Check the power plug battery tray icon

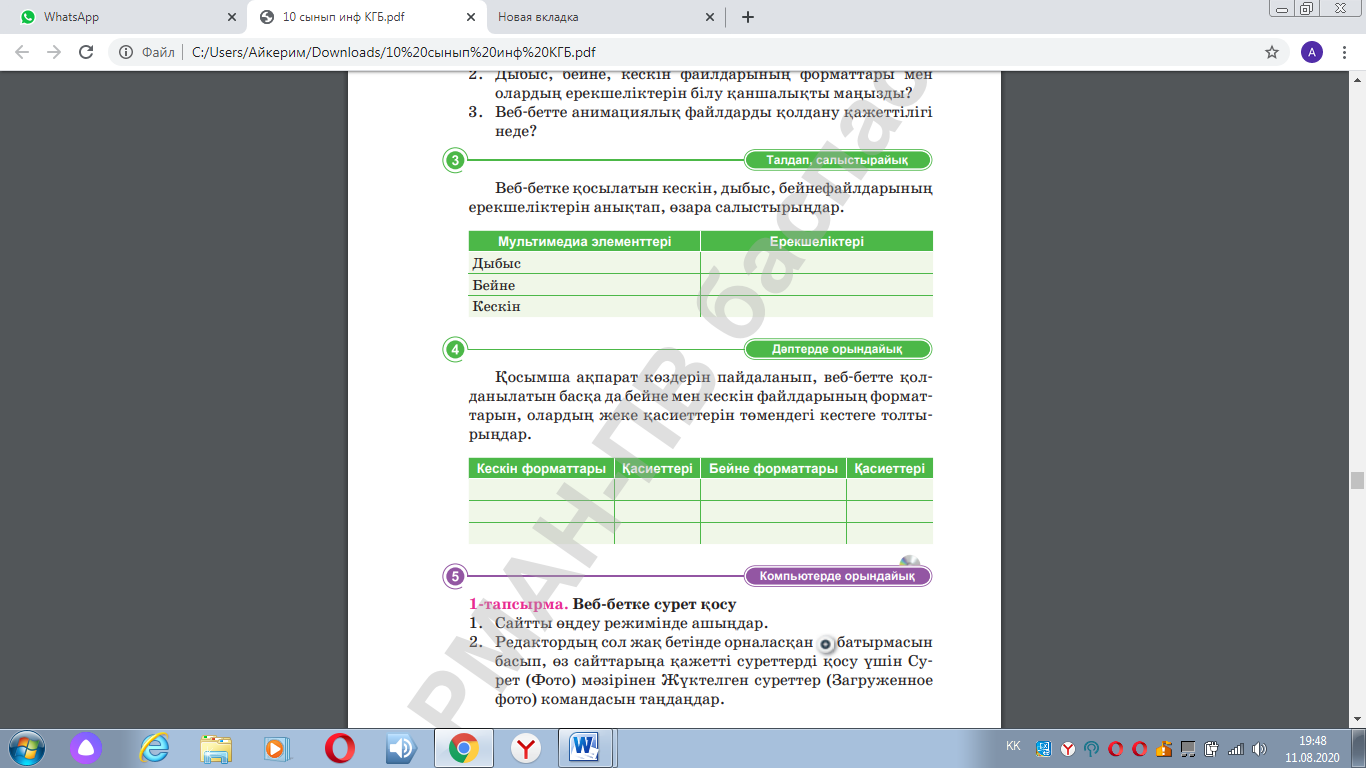click(x=1211, y=748)
